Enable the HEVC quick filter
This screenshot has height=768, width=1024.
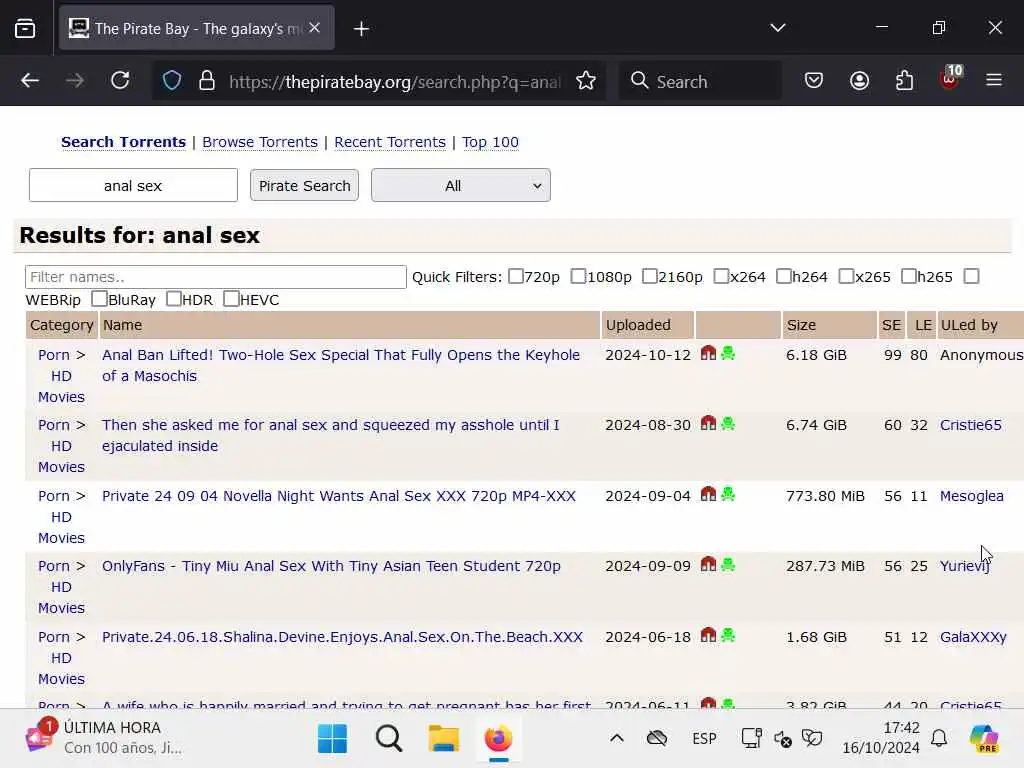(231, 298)
